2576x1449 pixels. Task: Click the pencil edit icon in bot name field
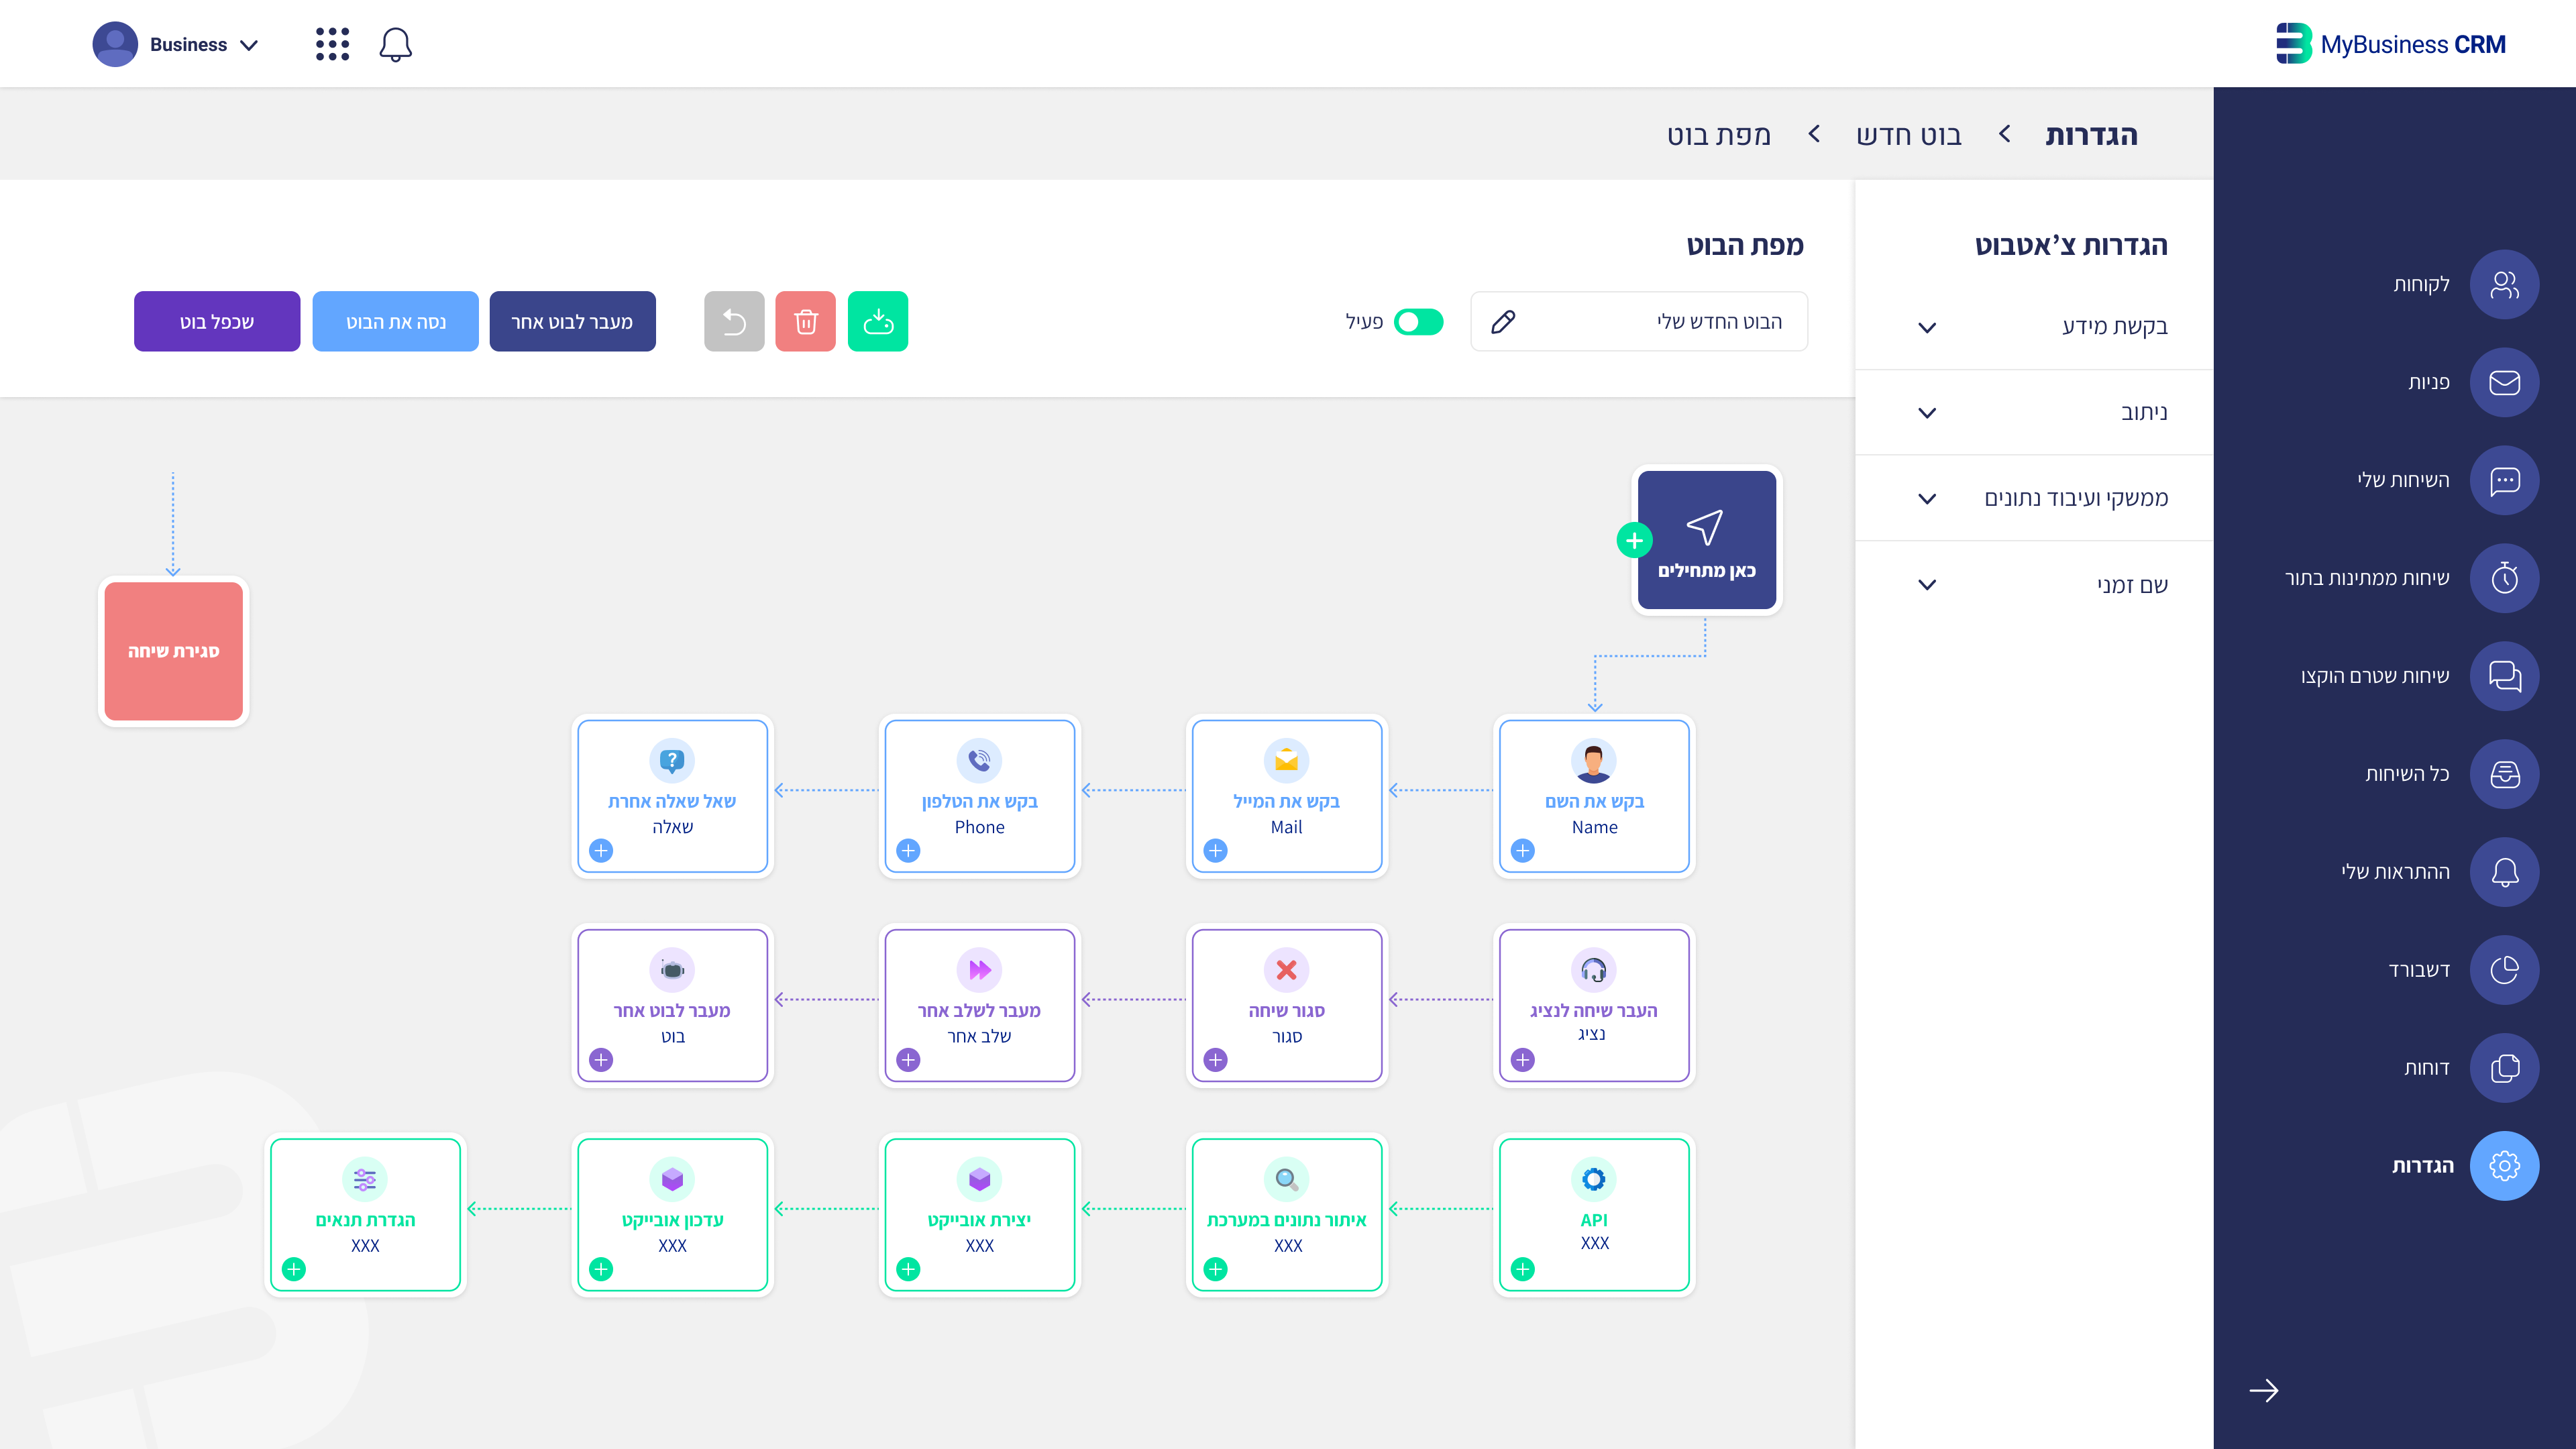1503,321
